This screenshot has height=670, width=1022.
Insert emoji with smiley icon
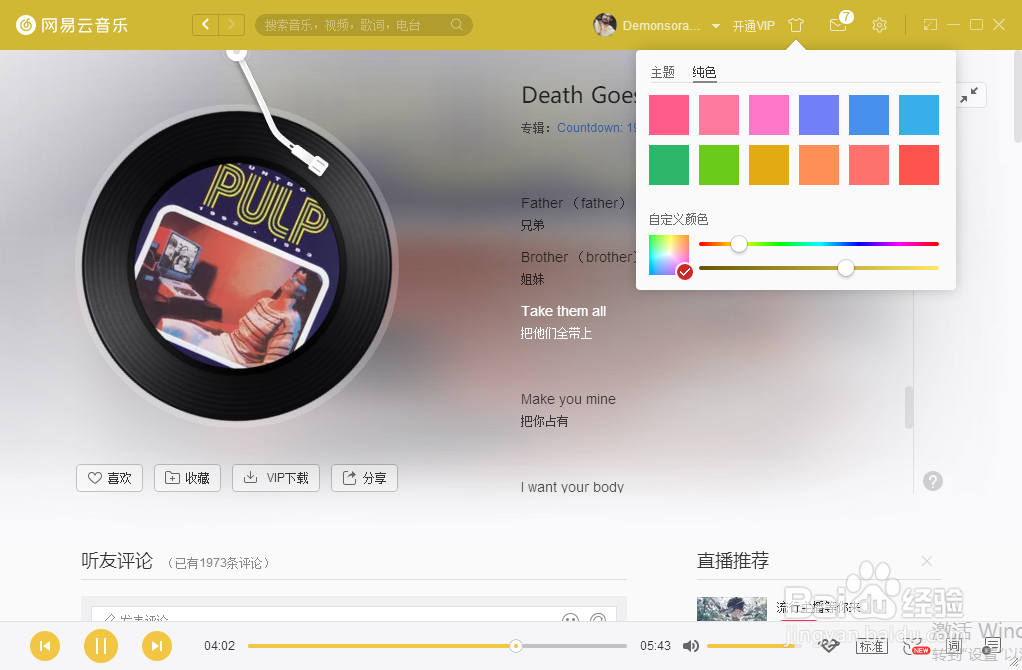[570, 617]
